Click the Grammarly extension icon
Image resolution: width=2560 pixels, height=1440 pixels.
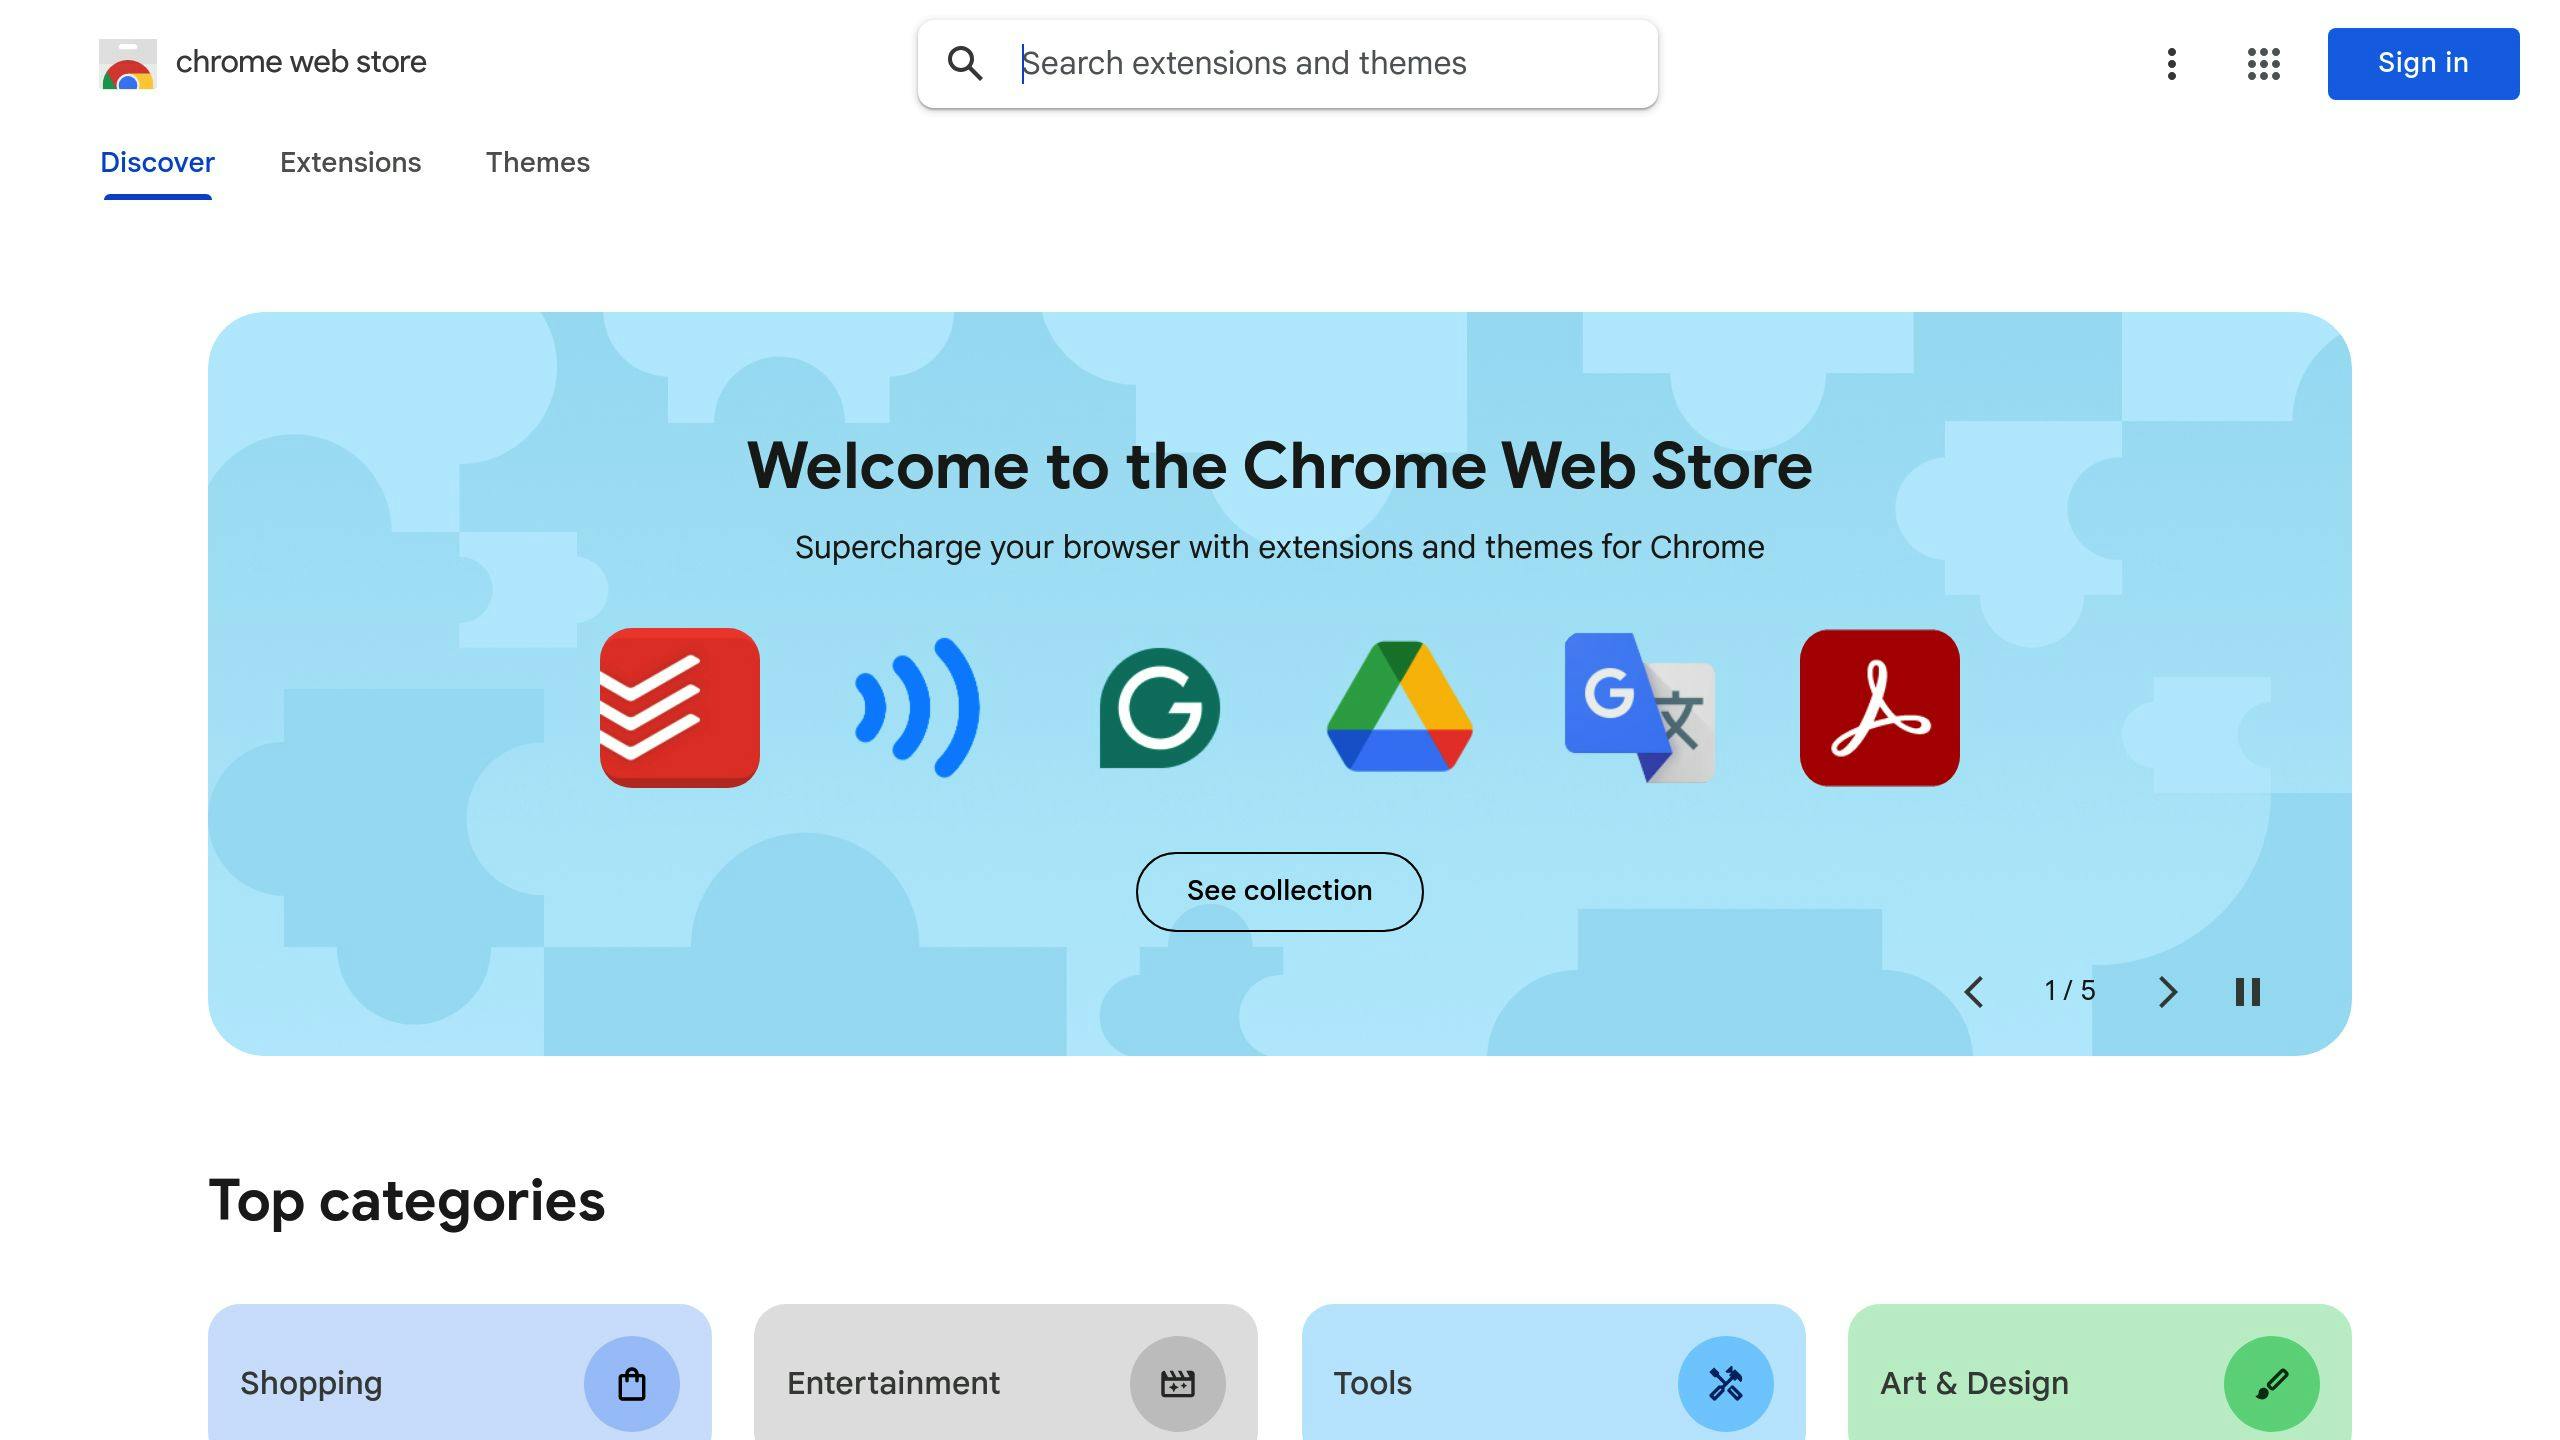pyautogui.click(x=1159, y=705)
